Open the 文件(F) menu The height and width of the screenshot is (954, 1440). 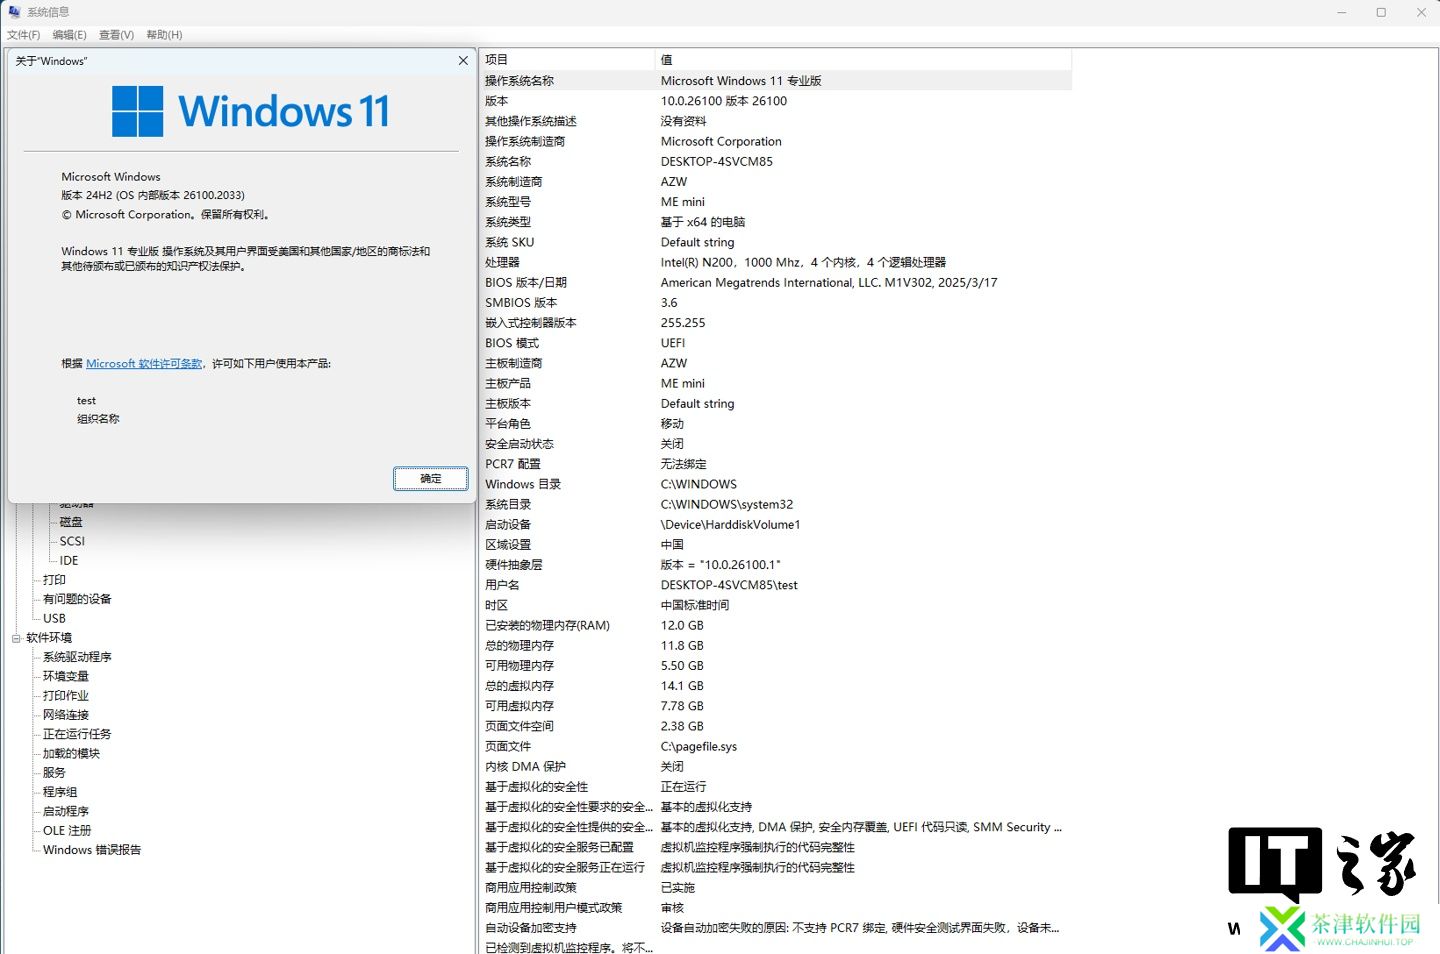(24, 35)
